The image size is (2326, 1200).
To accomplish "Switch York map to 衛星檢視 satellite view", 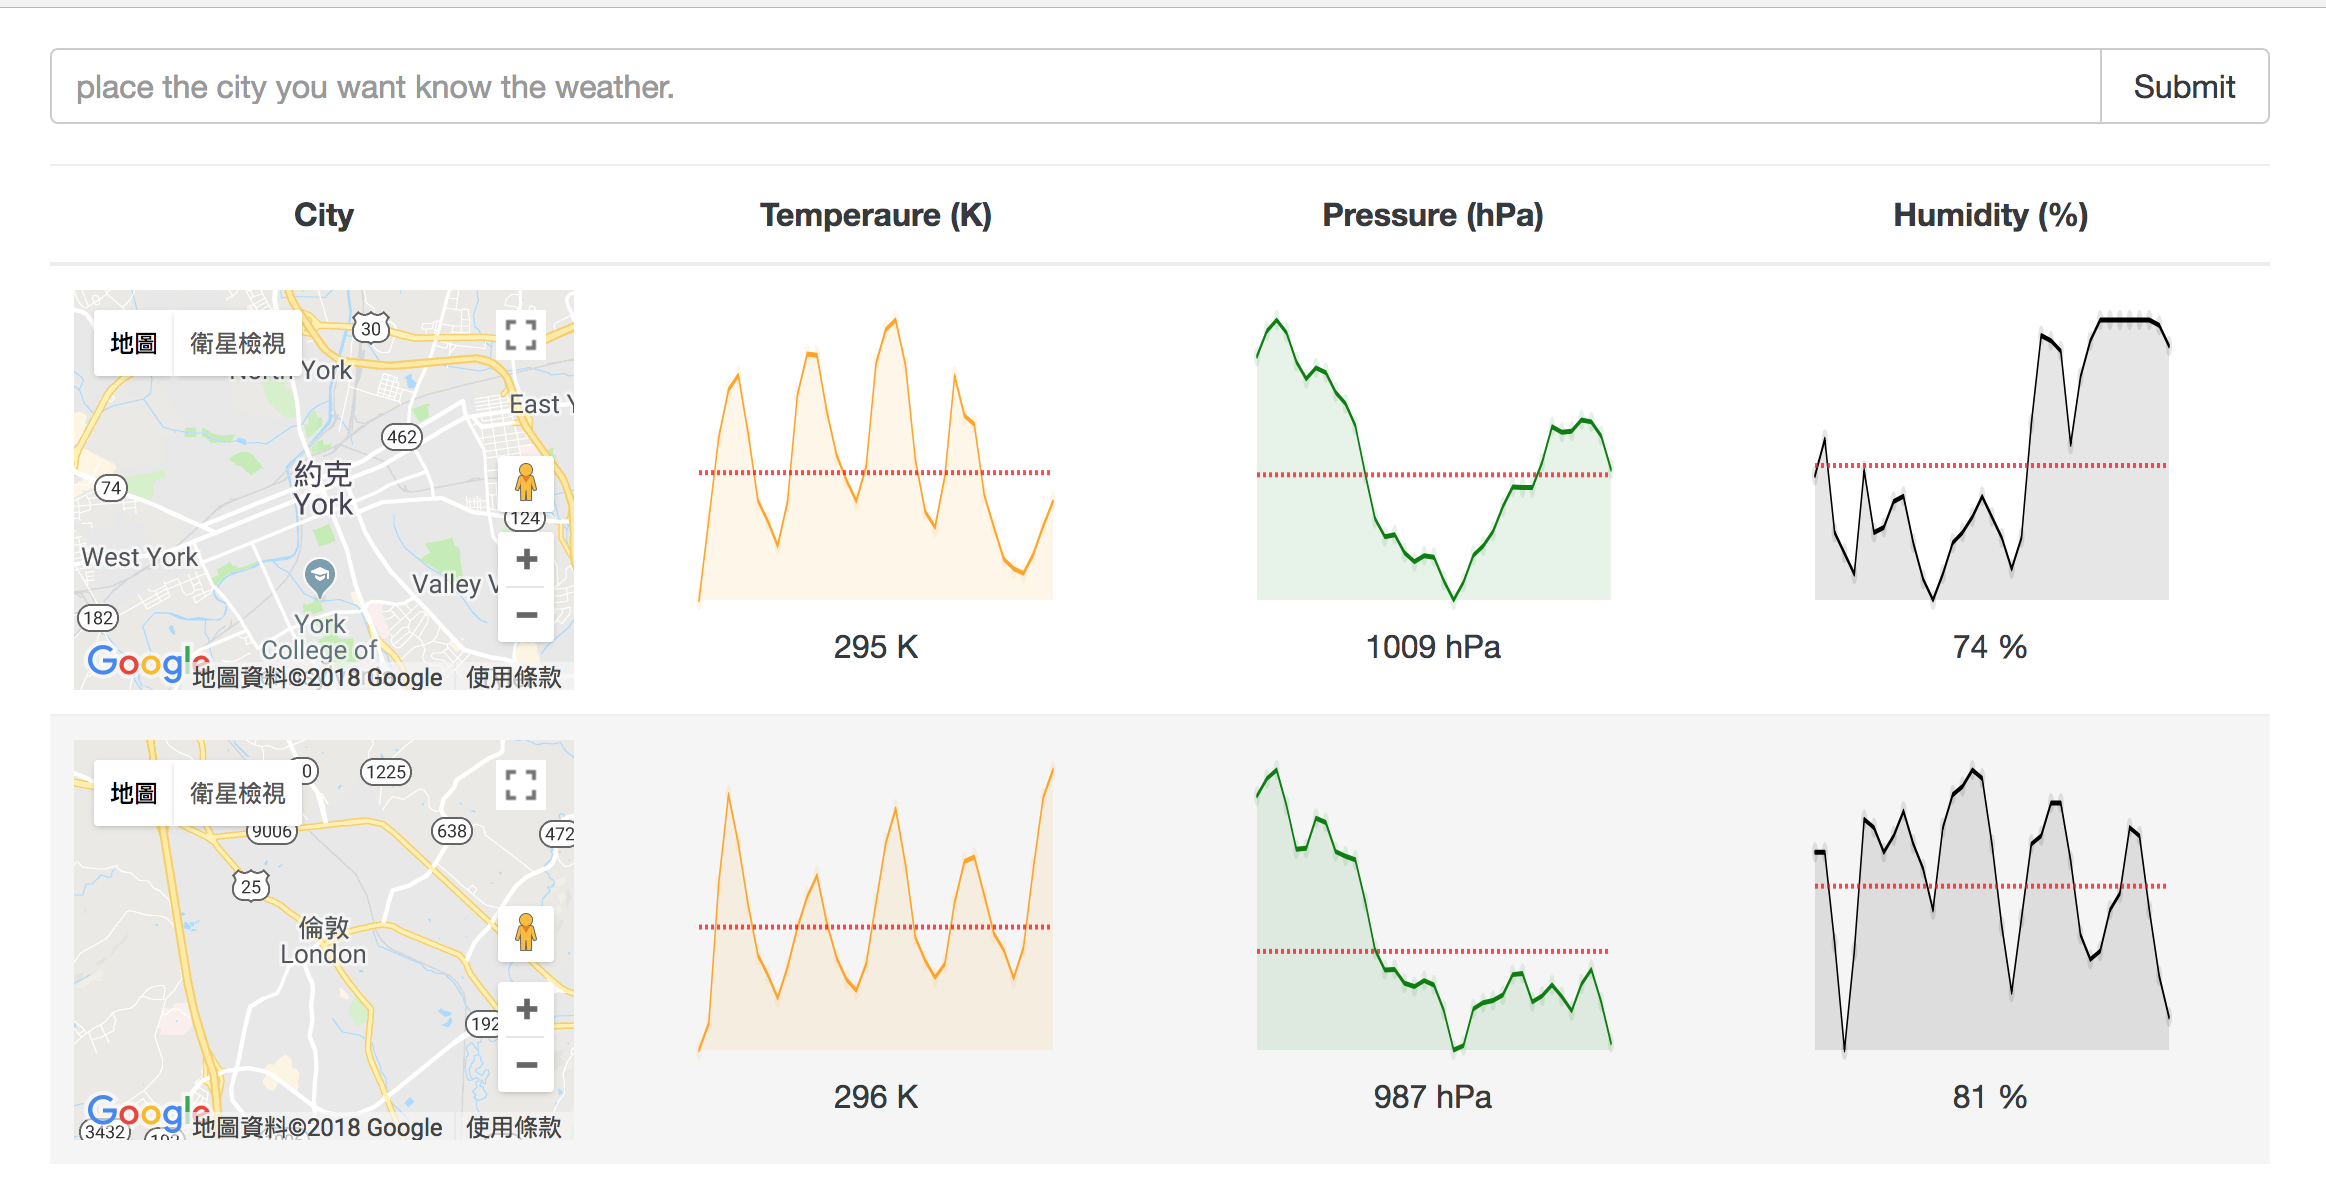I will (238, 344).
